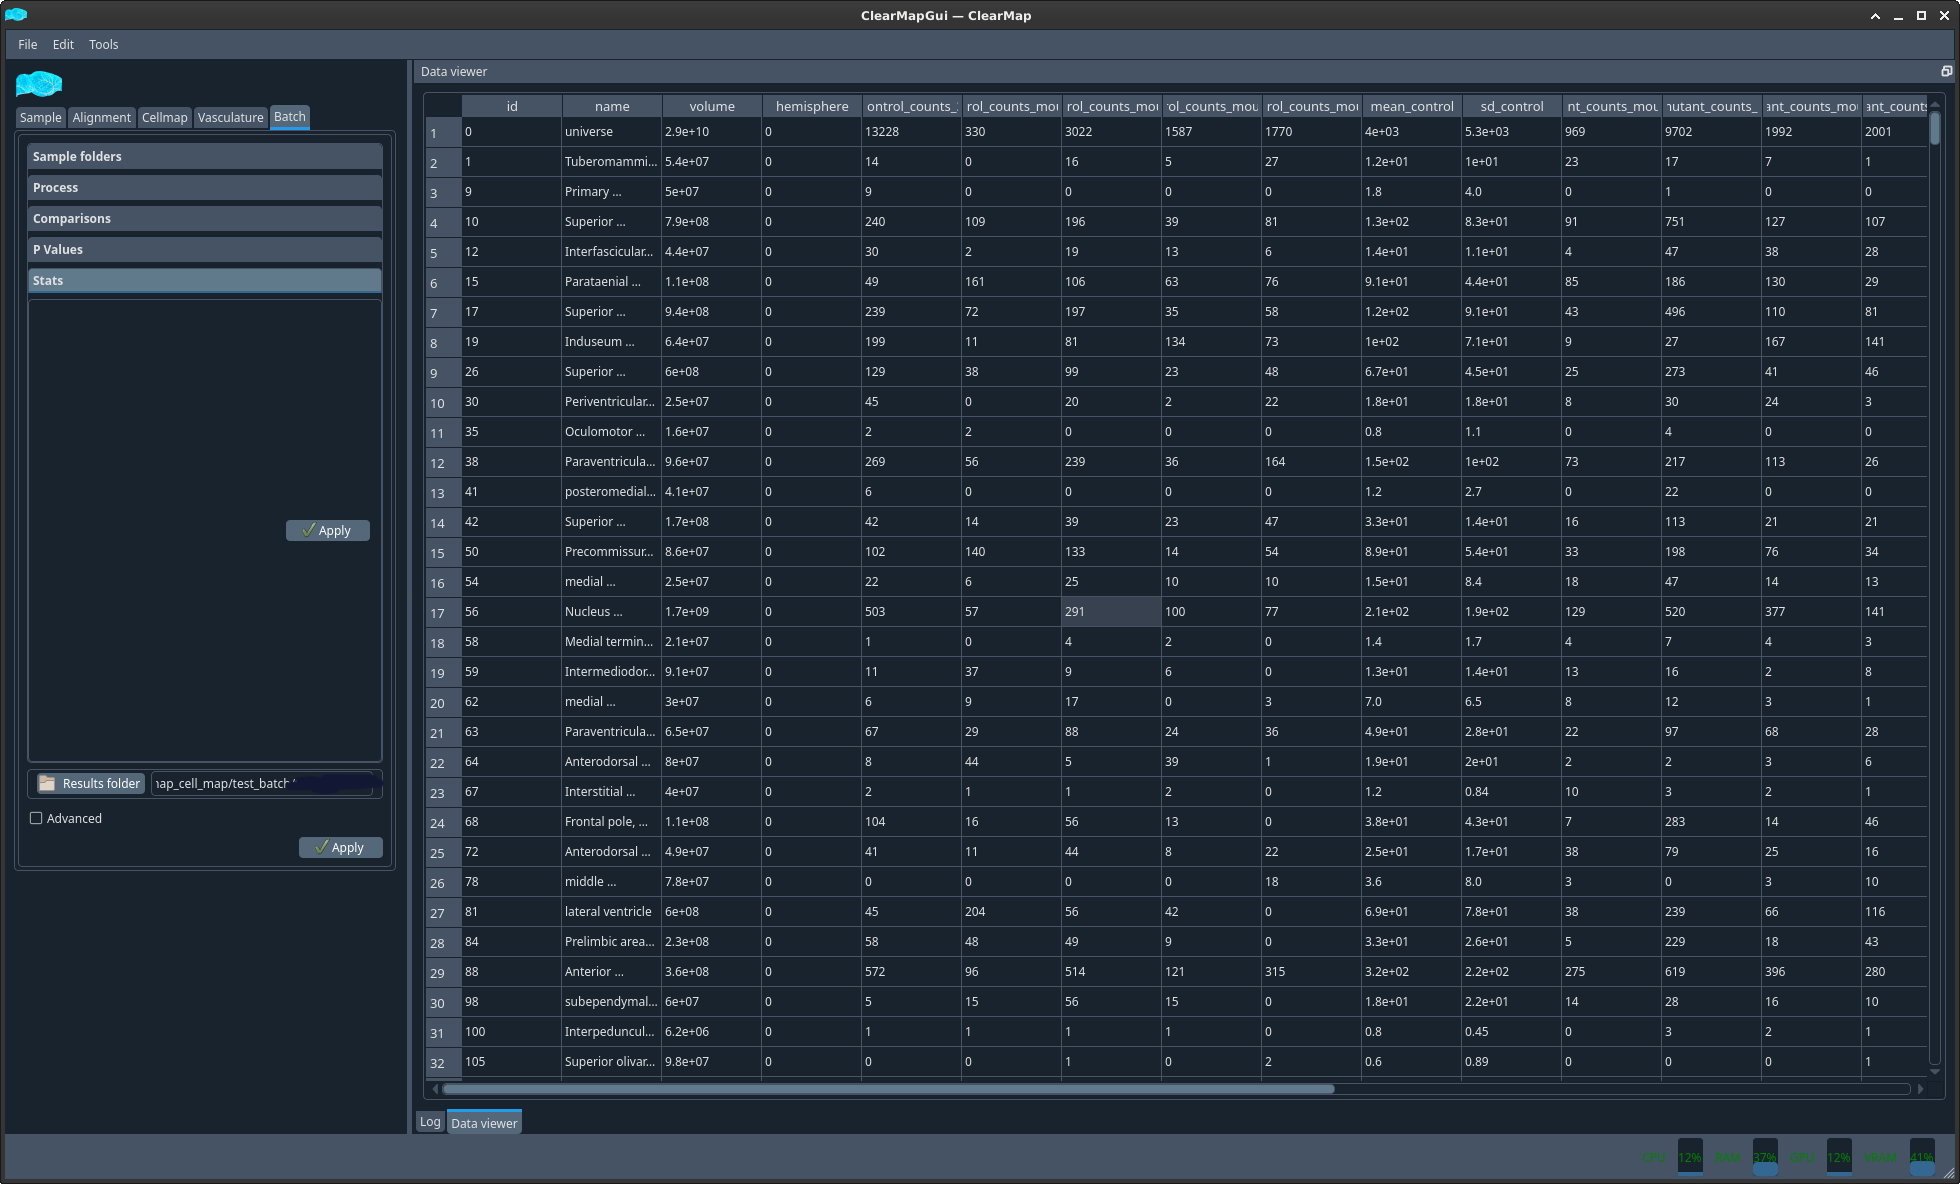The width and height of the screenshot is (1960, 1184).
Task: Click Apply button in lower panel
Action: 340,847
